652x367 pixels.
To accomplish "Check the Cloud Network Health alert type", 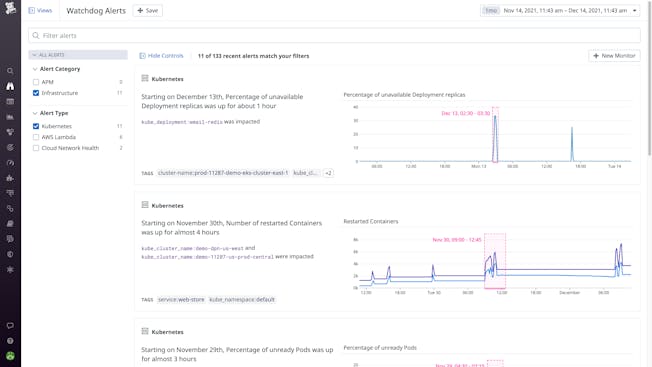I will pos(36,148).
